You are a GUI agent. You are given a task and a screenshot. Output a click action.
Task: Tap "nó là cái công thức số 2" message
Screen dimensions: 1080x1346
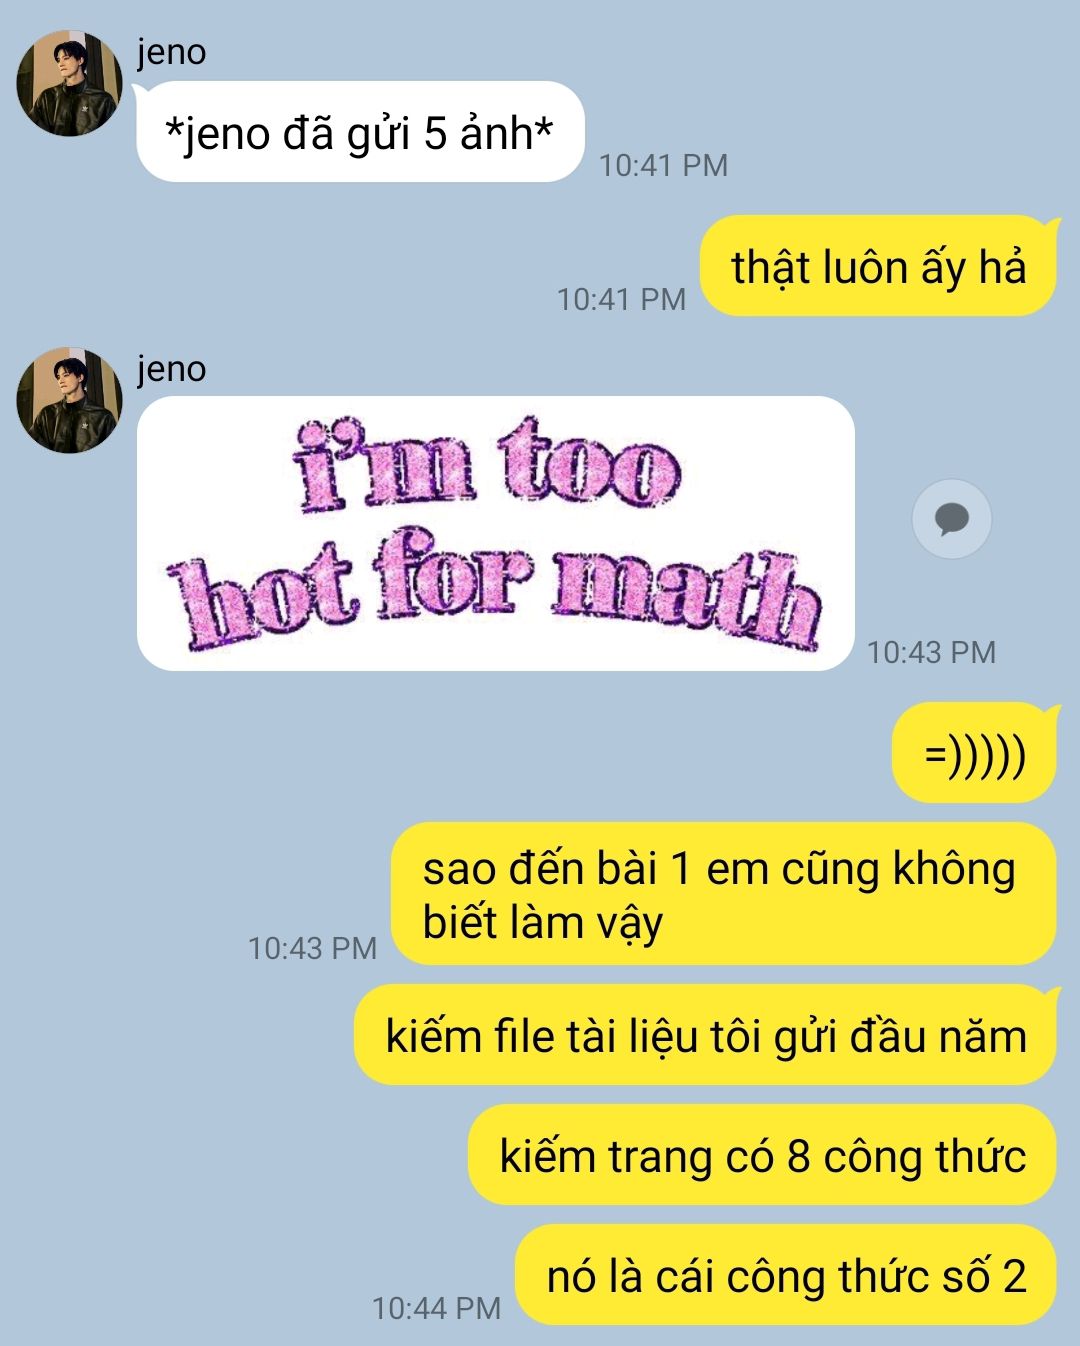point(786,1275)
